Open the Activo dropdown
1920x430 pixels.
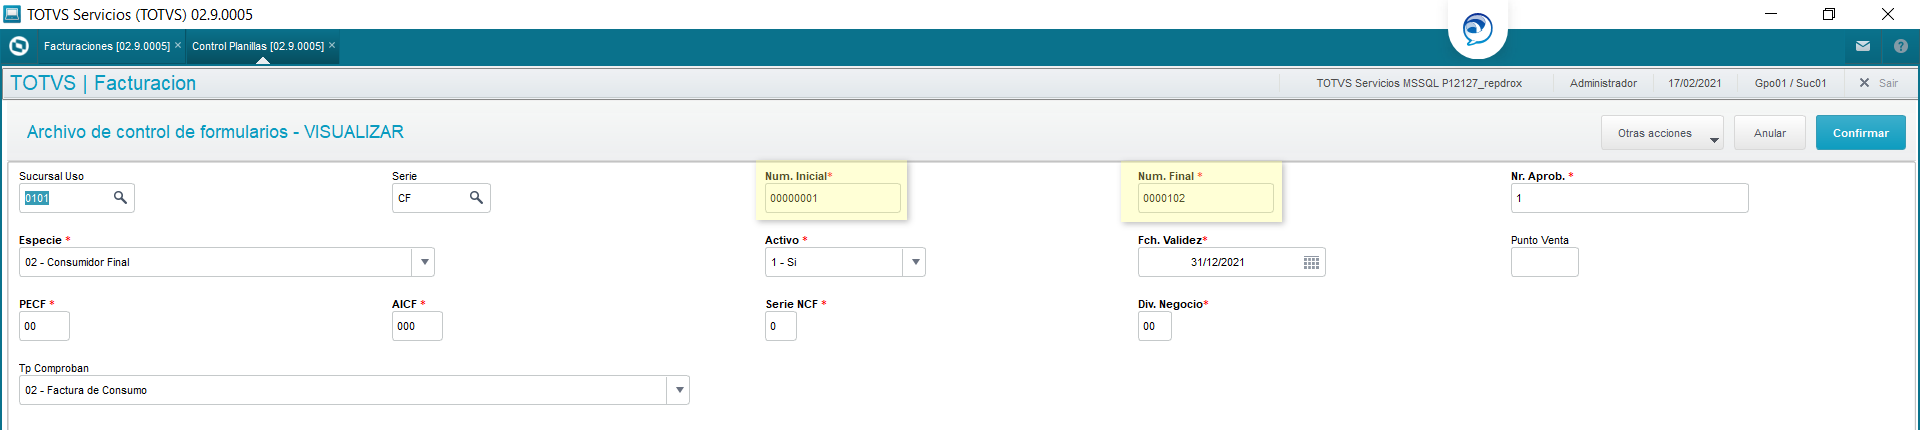point(915,262)
